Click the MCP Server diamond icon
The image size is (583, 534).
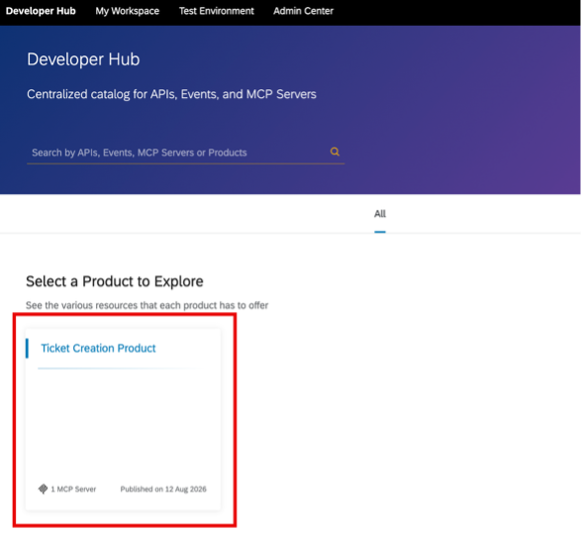(x=43, y=489)
